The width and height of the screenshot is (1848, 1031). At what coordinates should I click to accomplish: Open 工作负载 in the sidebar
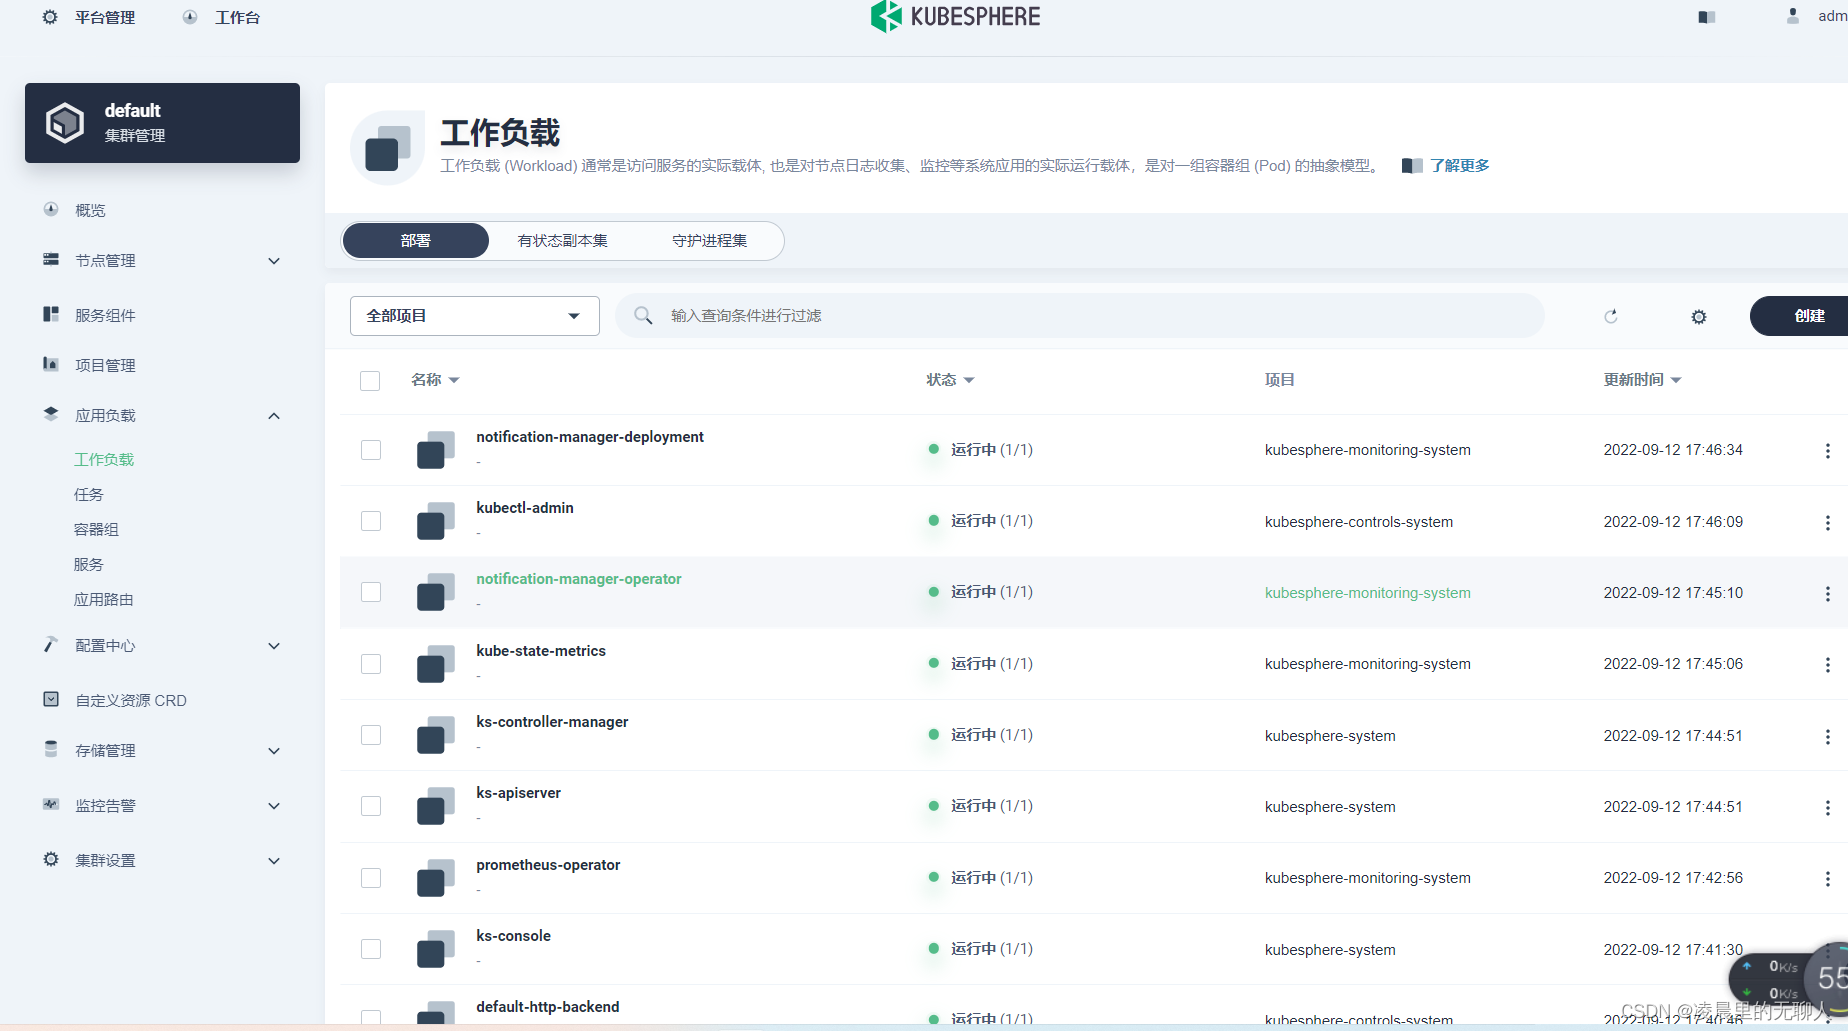click(x=104, y=460)
